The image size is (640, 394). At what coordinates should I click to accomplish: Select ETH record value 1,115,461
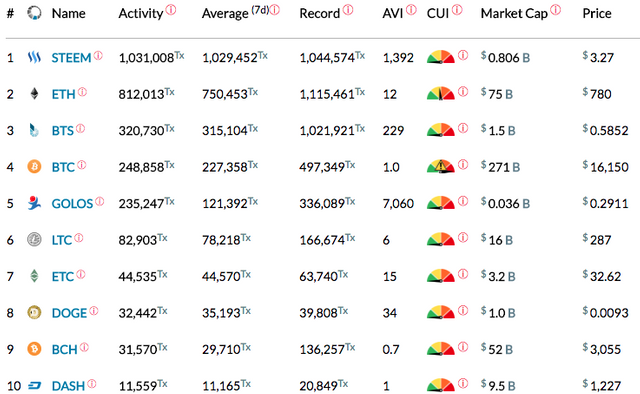click(x=327, y=95)
